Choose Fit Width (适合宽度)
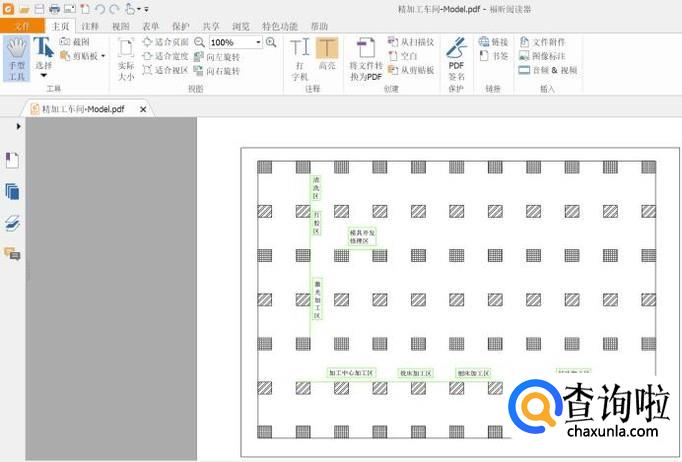Image resolution: width=682 pixels, height=462 pixels. (x=165, y=56)
